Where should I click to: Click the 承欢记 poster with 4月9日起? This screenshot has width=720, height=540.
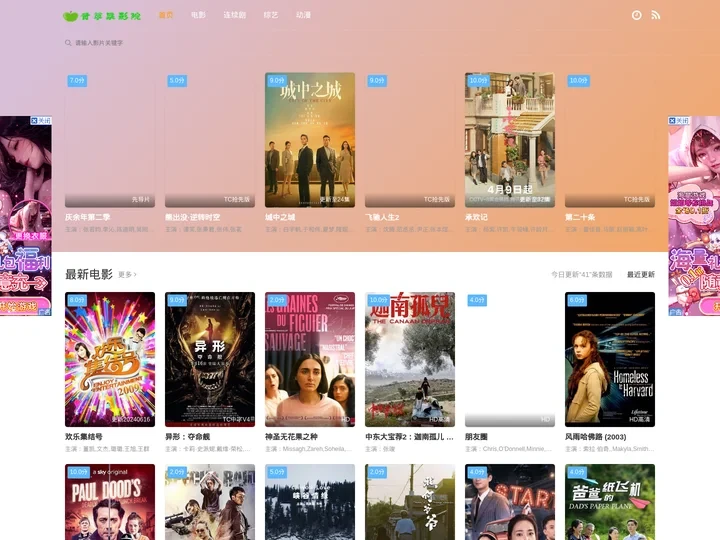coord(510,140)
